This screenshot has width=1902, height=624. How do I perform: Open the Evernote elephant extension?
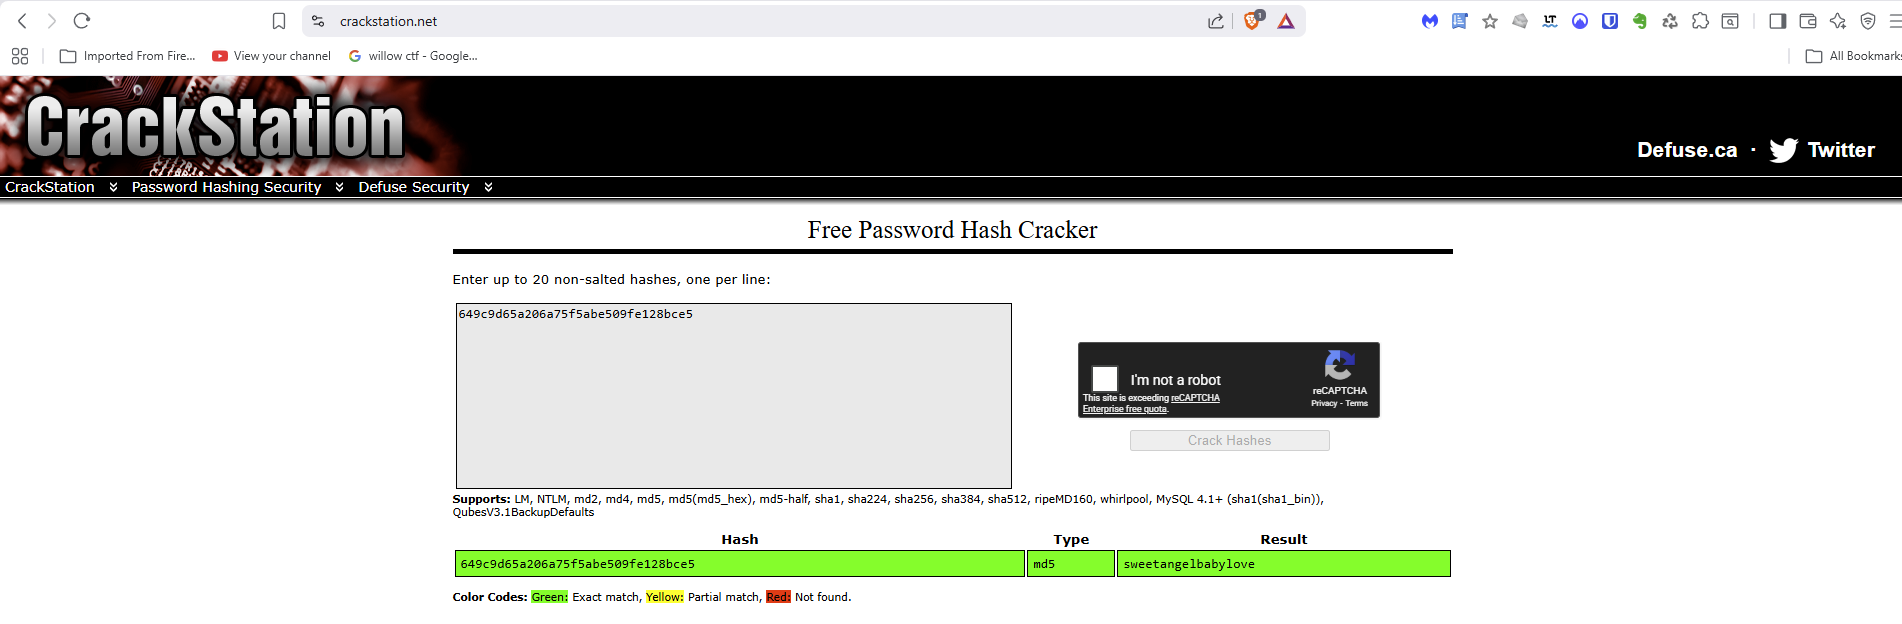click(1640, 21)
